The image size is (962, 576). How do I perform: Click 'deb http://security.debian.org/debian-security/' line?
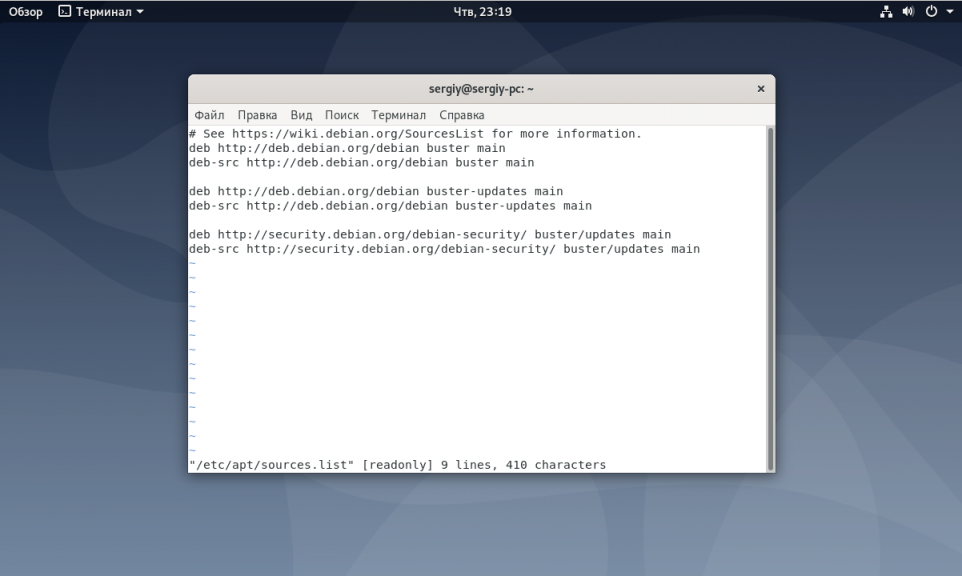[x=430, y=234]
